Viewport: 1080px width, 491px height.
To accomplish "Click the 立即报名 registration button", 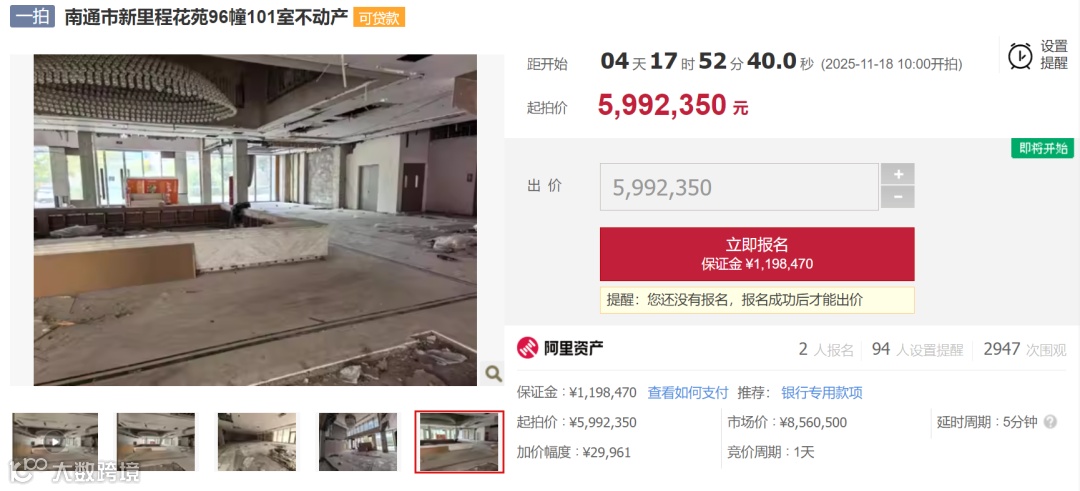I will [x=757, y=253].
